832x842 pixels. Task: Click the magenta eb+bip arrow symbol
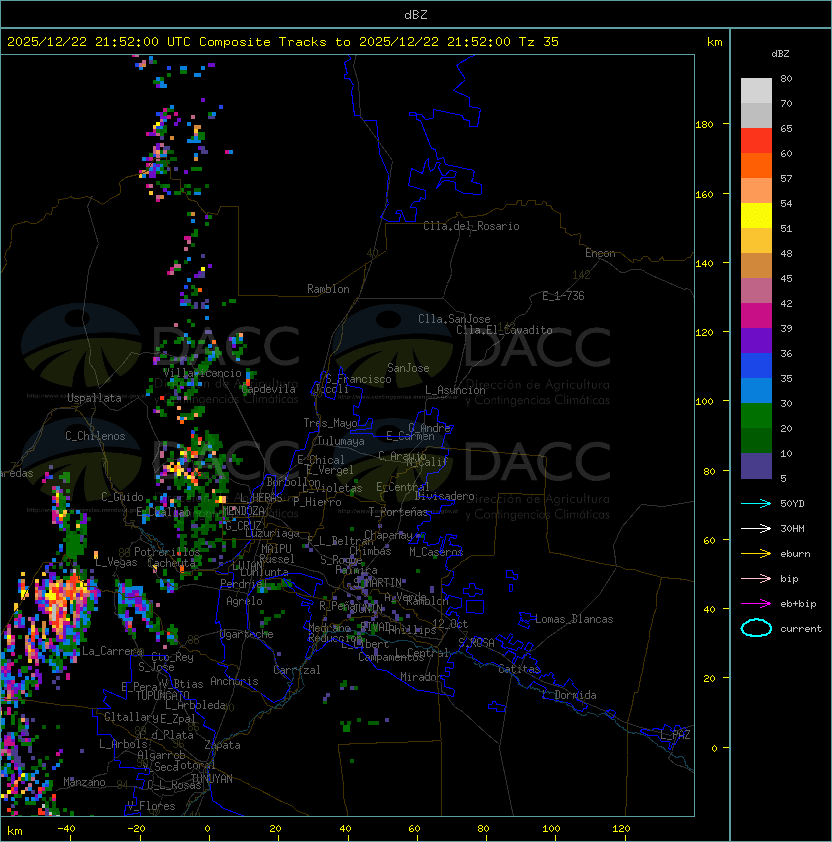pos(756,604)
